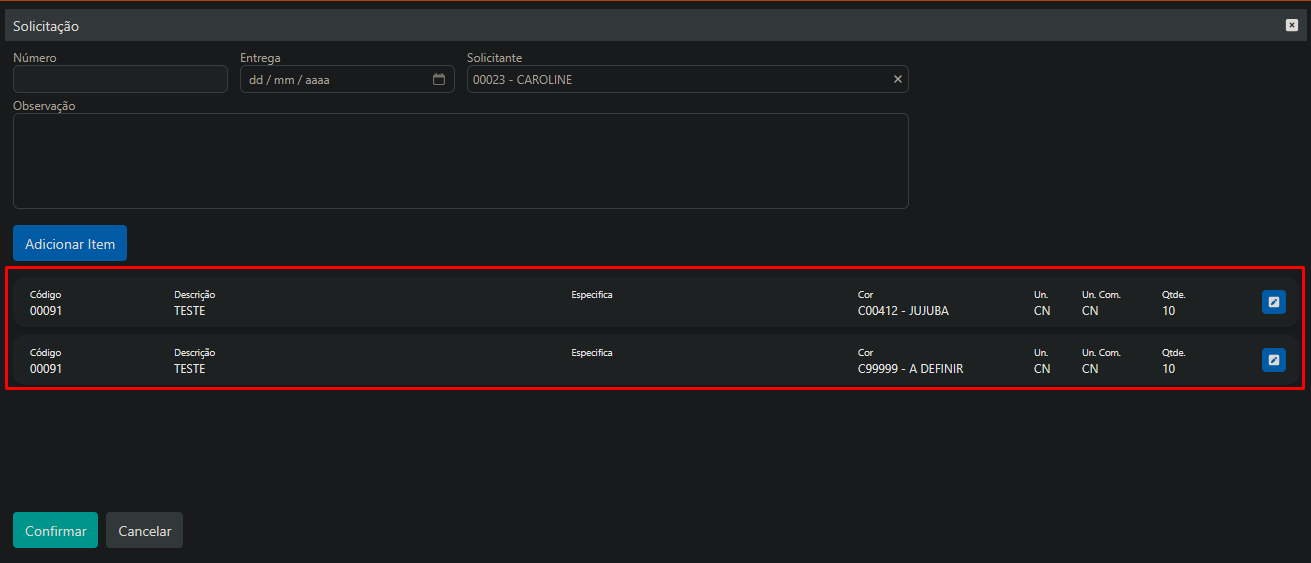Click quantity 10 in the JUJUBA row
Viewport: 1311px width, 563px height.
pyautogui.click(x=1168, y=311)
